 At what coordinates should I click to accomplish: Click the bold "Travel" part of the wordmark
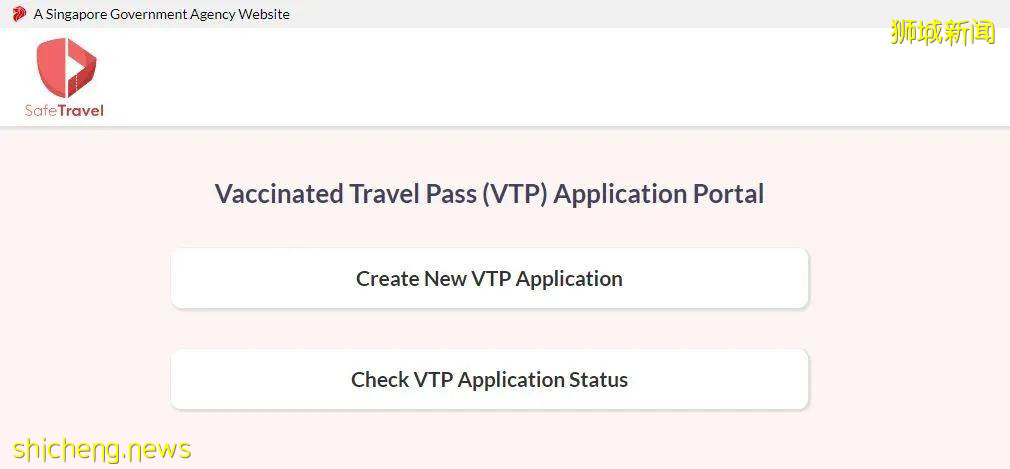click(x=81, y=110)
